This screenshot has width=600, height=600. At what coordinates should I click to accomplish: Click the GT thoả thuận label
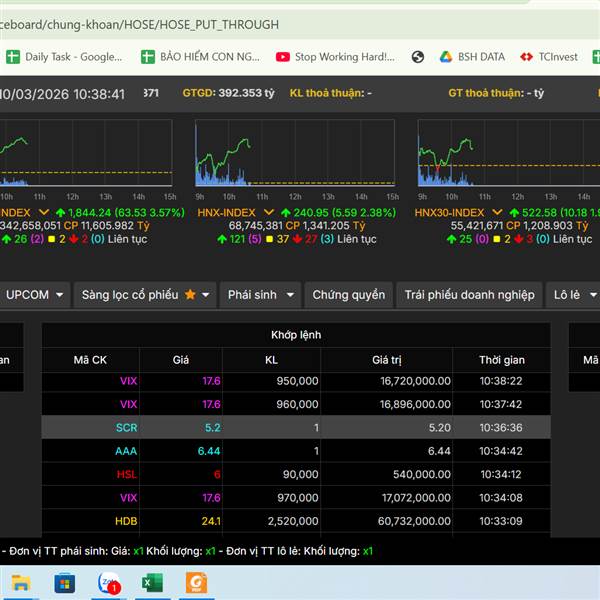[496, 93]
